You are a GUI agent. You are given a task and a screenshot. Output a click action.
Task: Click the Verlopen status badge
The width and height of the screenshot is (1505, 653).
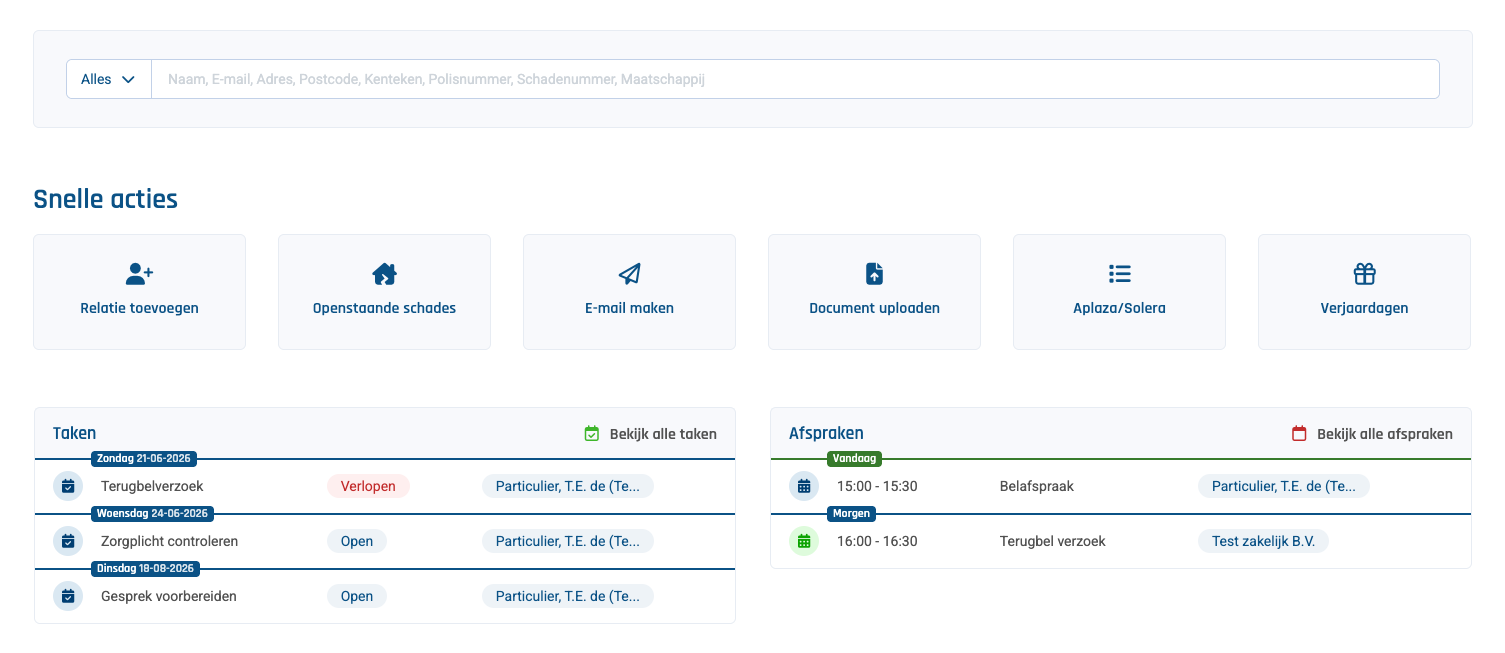tap(368, 486)
